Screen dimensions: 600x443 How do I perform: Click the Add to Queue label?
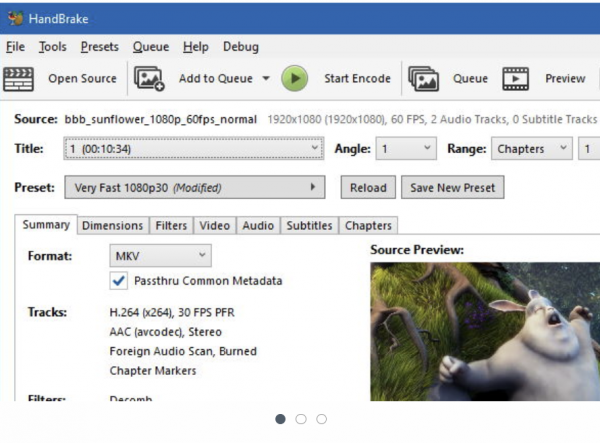216,78
